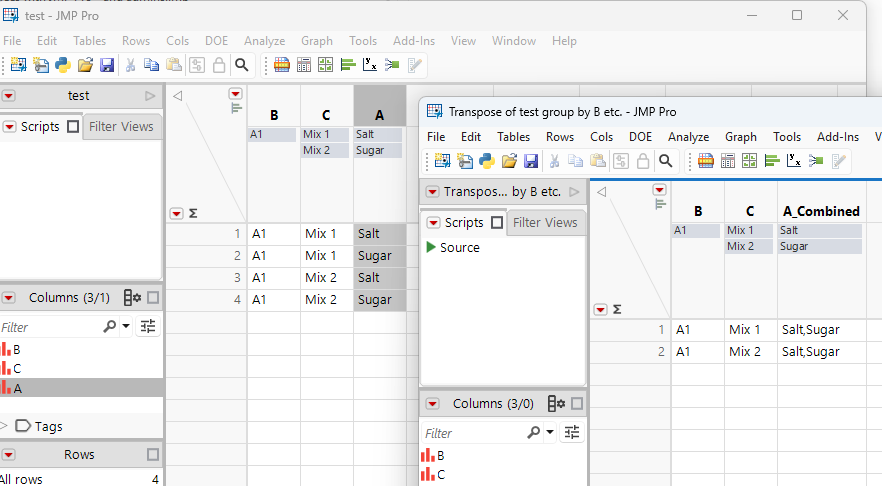Open Add-Ins menu in Transpose window
Image resolution: width=882 pixels, height=486 pixels.
pyautogui.click(x=838, y=137)
